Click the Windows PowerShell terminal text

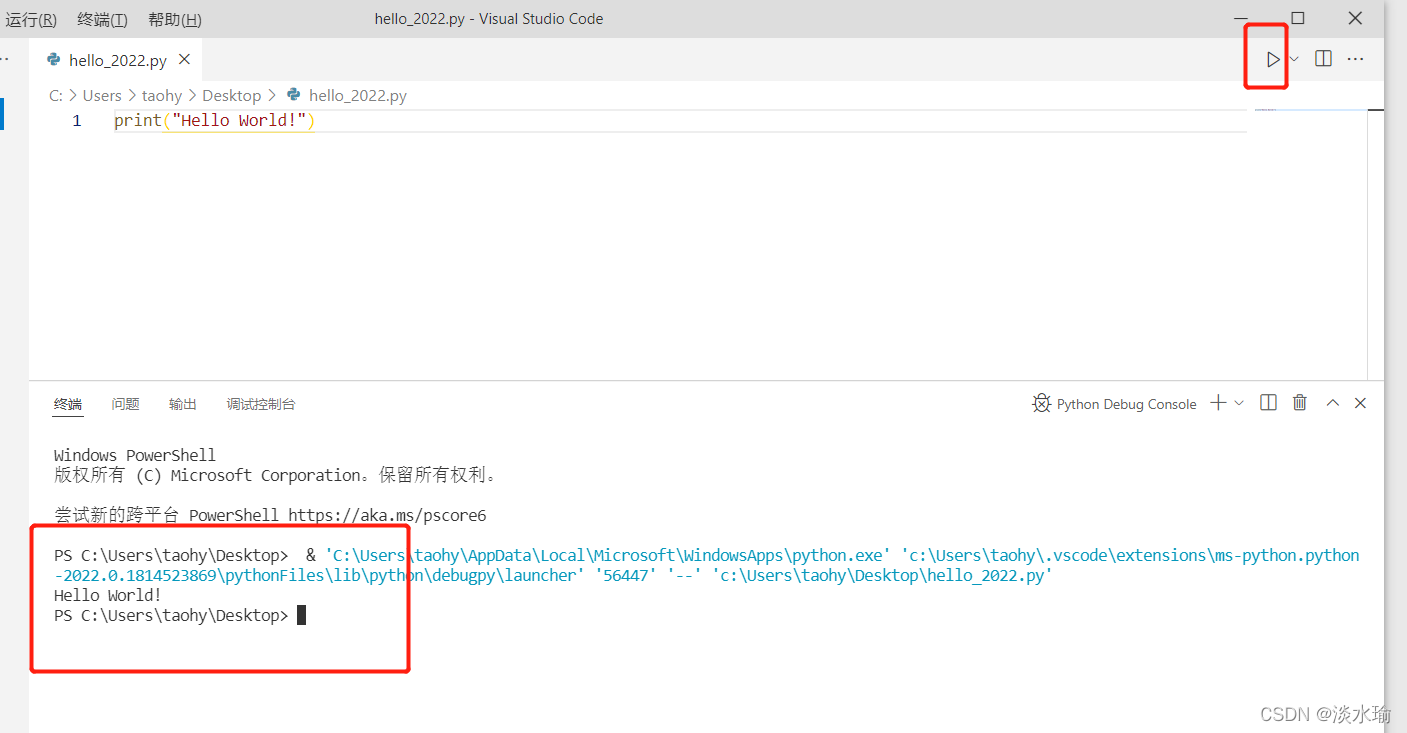(x=135, y=456)
